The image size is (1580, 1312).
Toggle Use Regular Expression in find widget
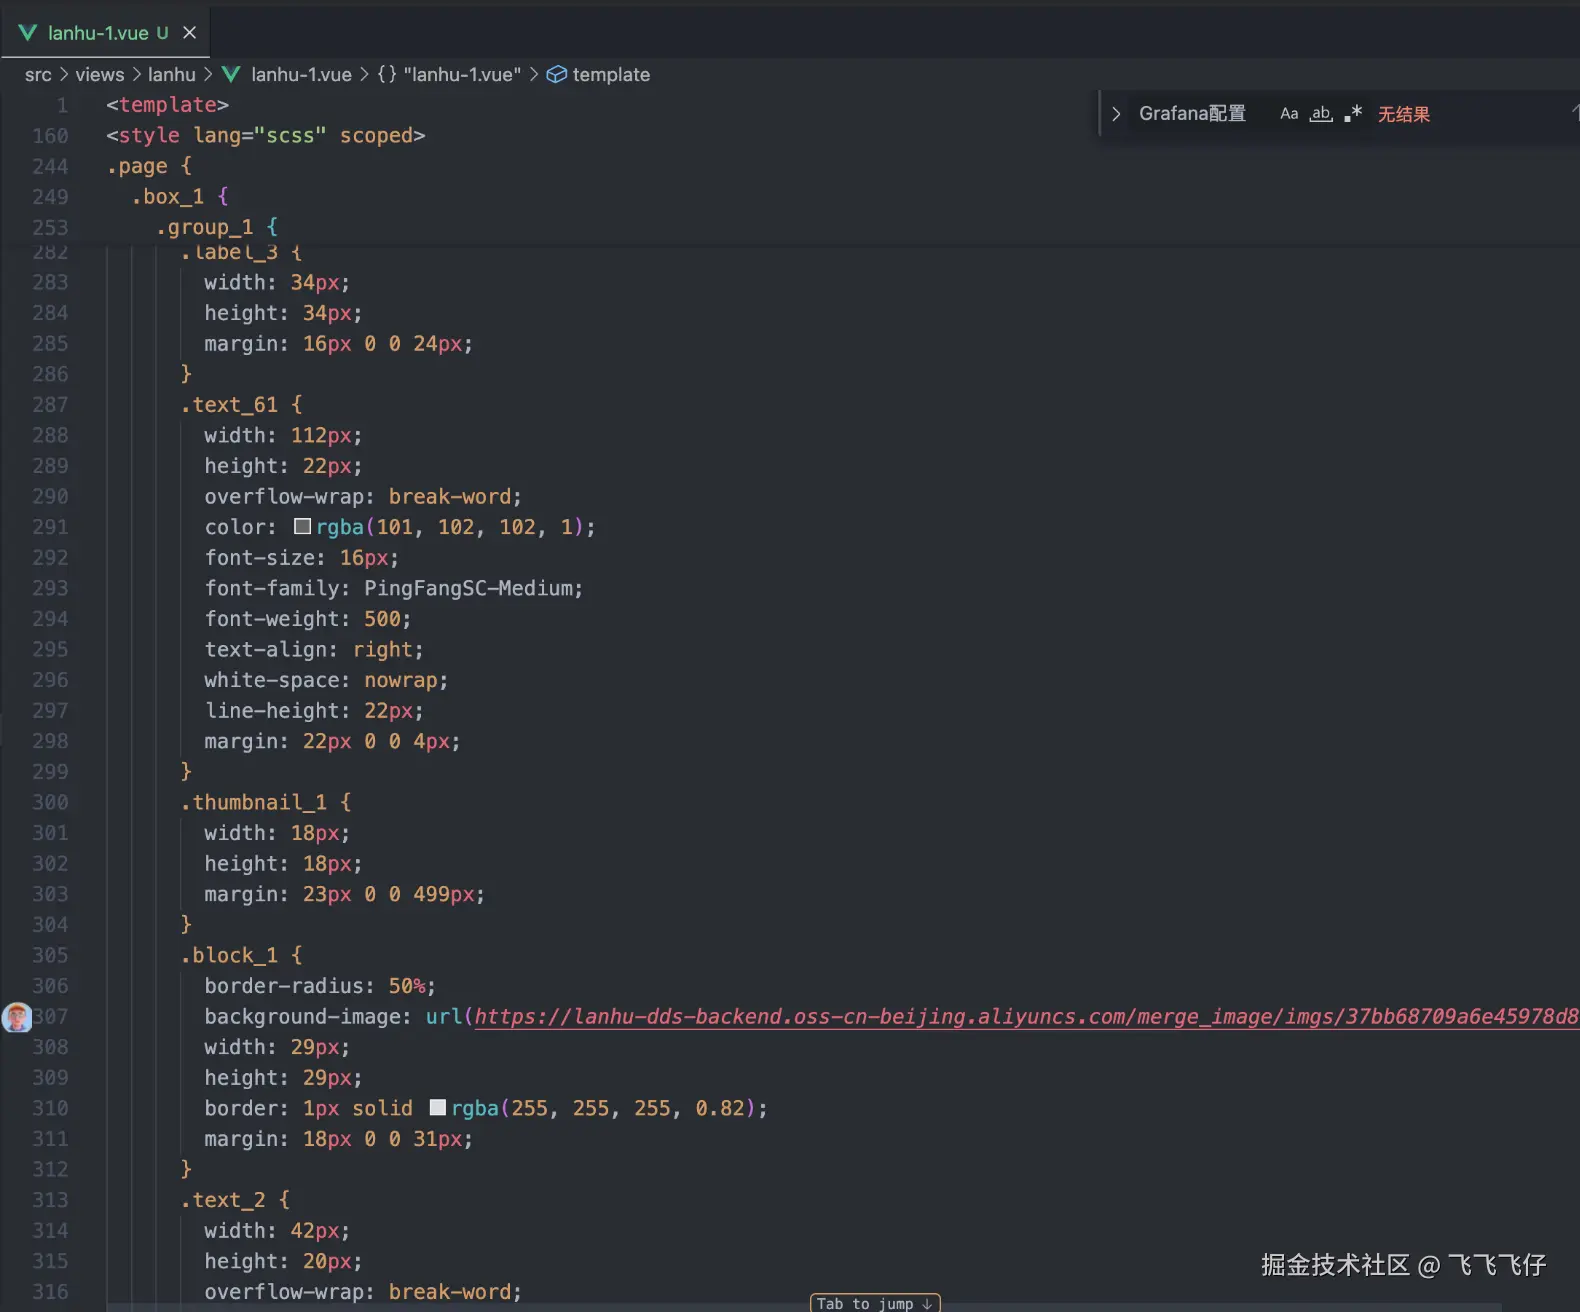pos(1353,114)
